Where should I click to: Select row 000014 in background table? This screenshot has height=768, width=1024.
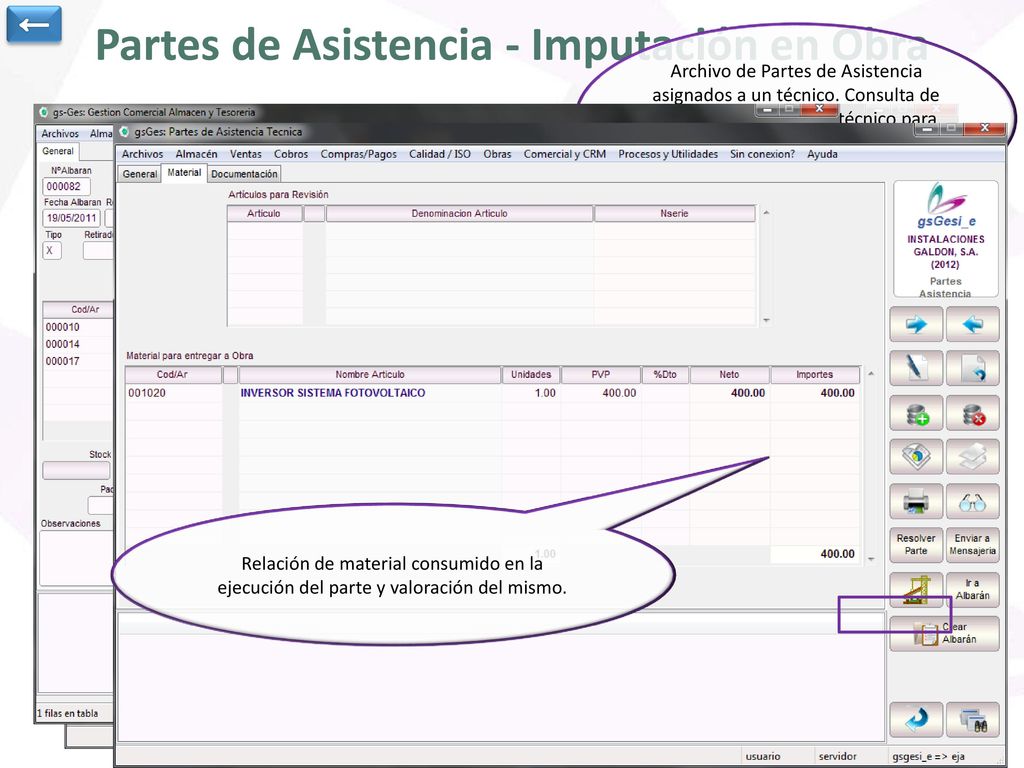click(77, 344)
